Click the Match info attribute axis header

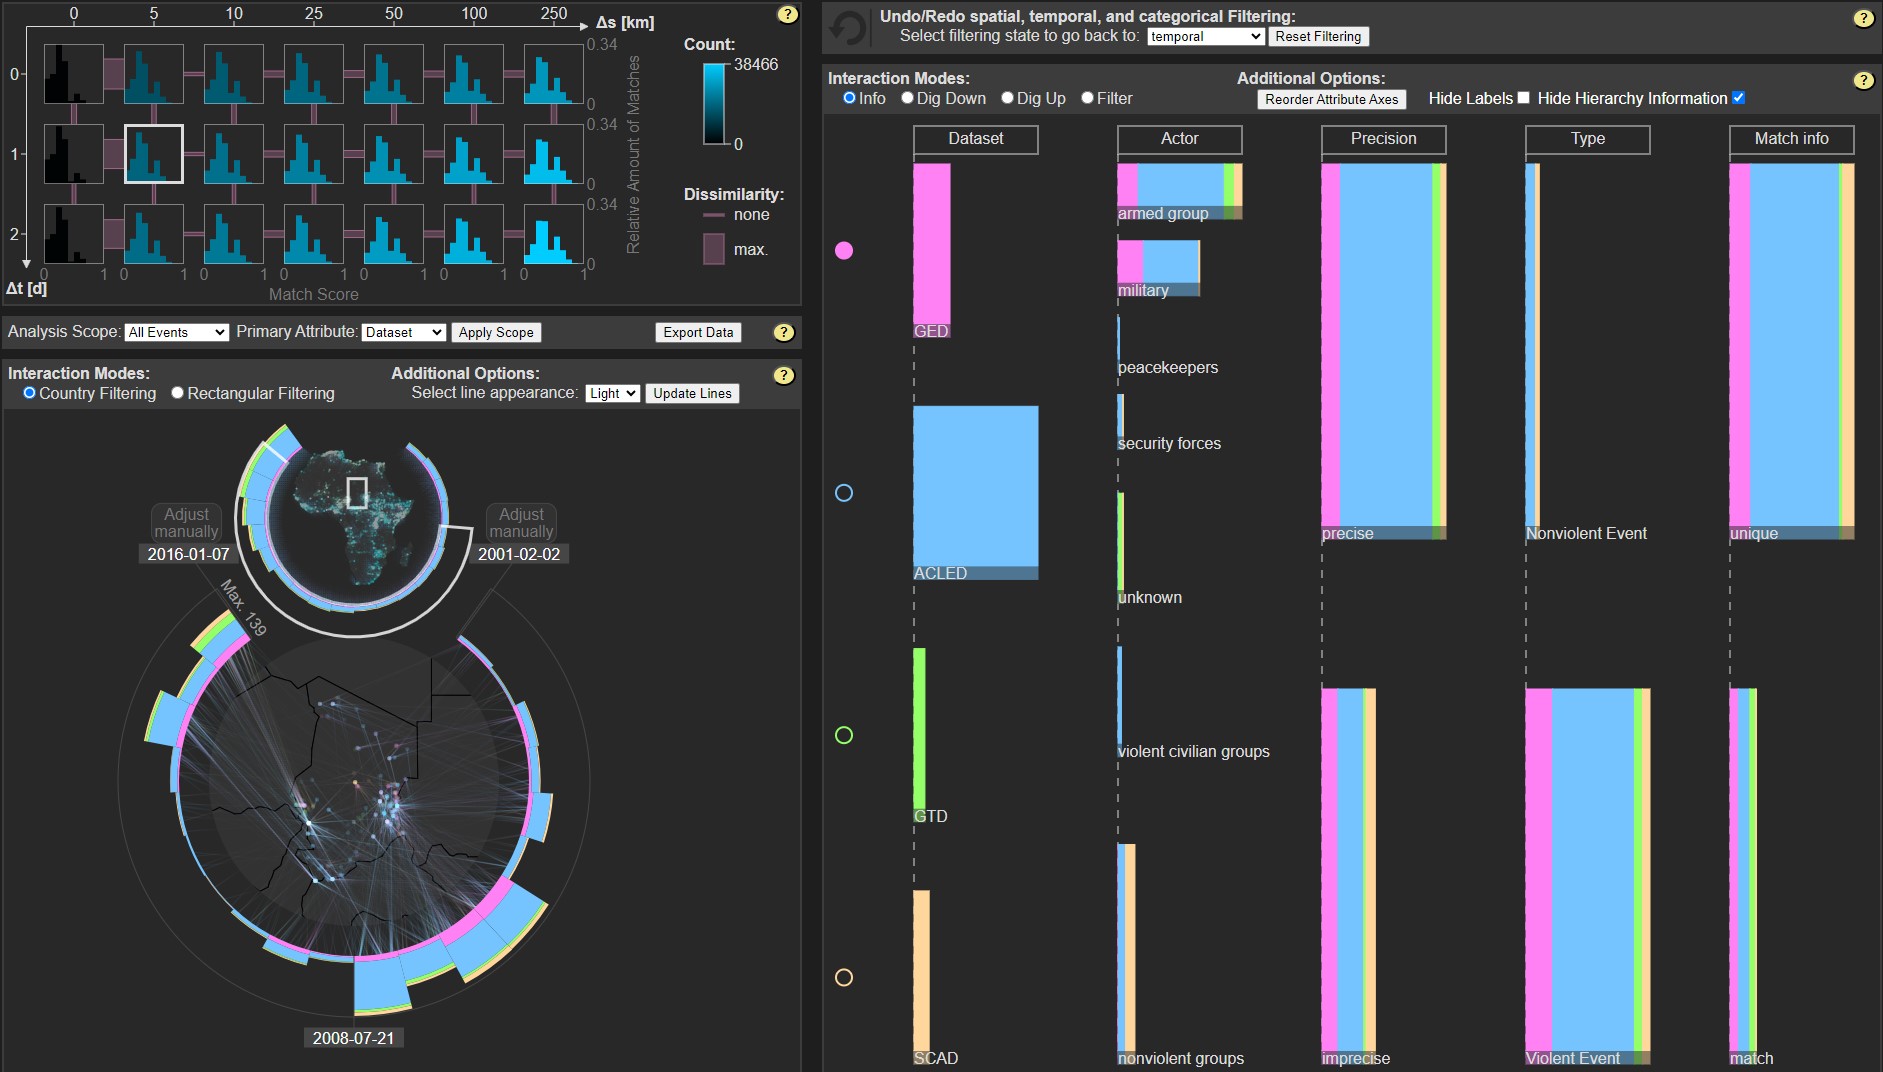pos(1792,139)
